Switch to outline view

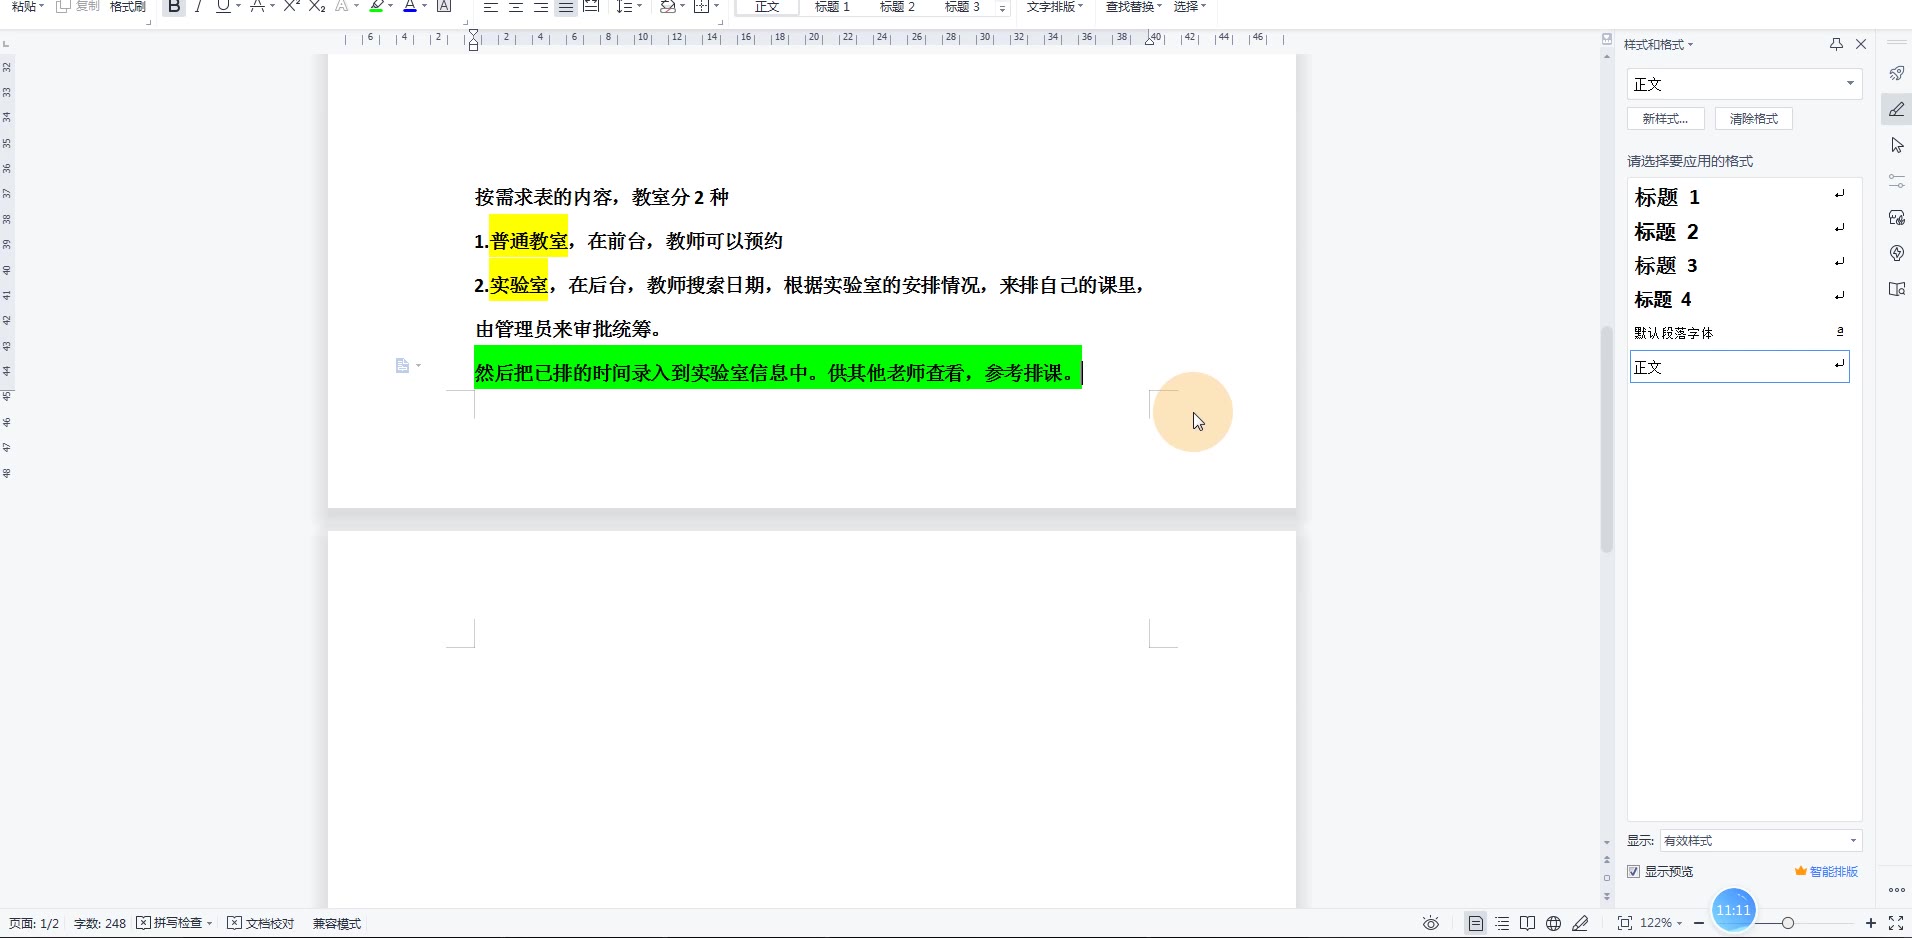[x=1502, y=923]
